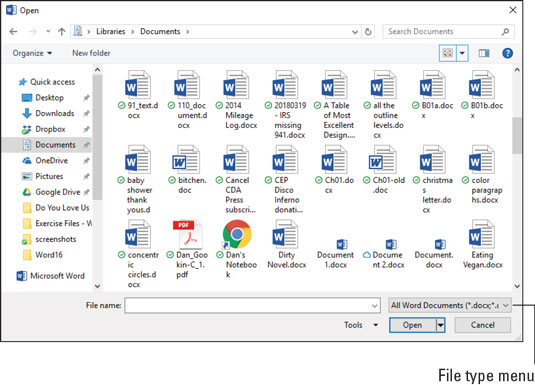Open the Help question mark icon
Screen dimensions: 535x385
tap(507, 53)
